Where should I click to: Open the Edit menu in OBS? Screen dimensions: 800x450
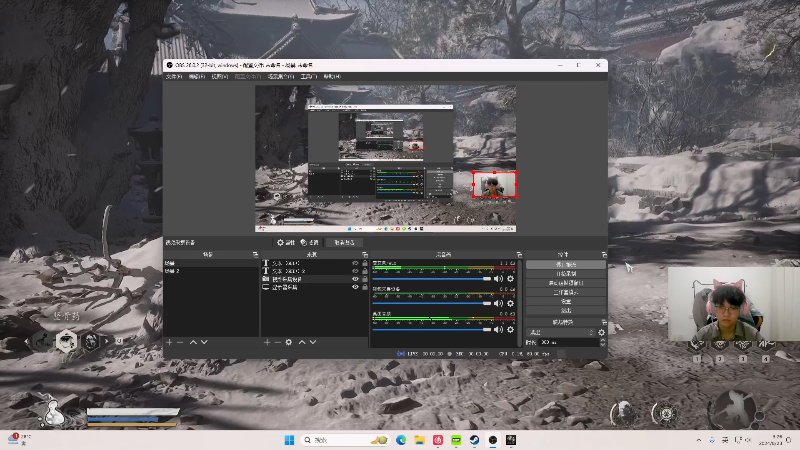tap(196, 77)
